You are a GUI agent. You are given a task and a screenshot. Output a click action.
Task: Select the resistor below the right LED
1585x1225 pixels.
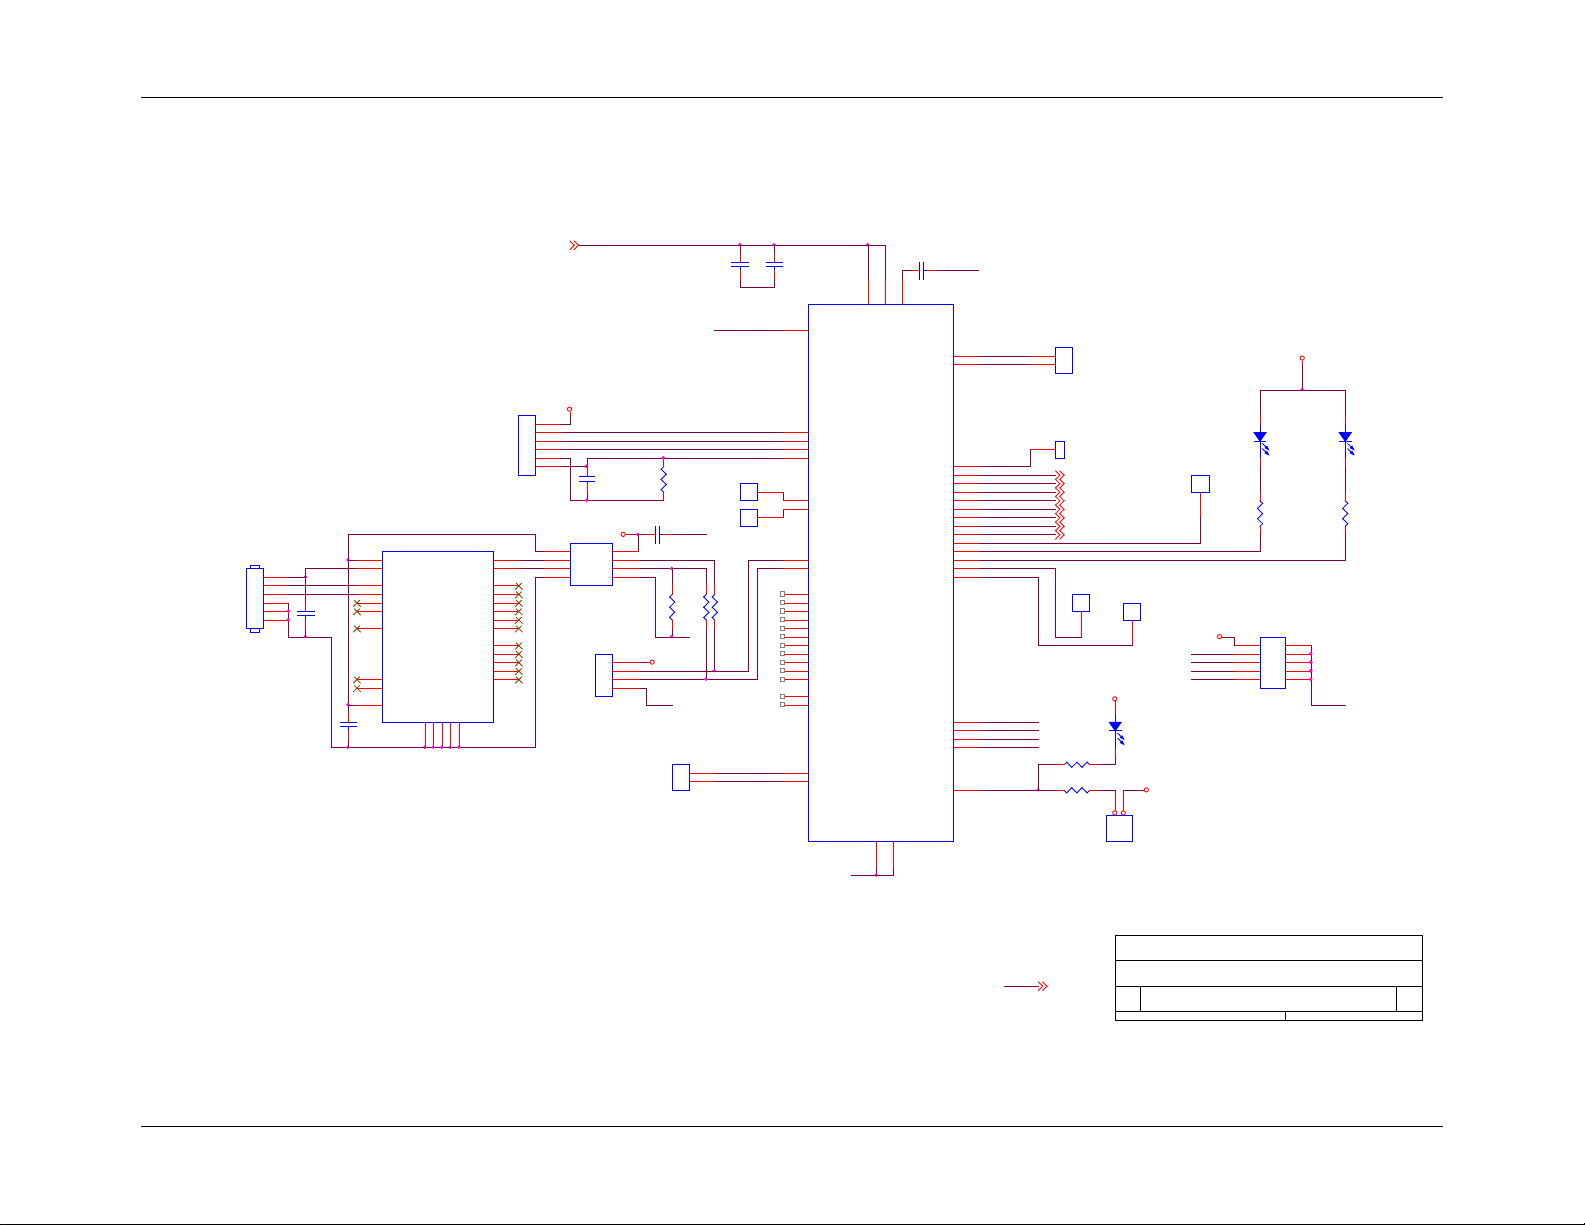pos(1345,514)
